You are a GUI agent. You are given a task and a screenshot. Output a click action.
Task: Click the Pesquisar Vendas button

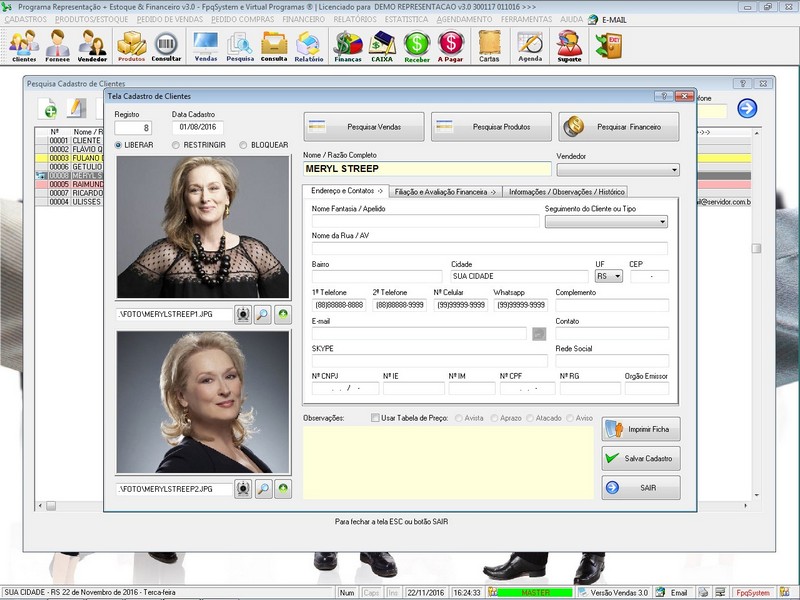(x=363, y=127)
